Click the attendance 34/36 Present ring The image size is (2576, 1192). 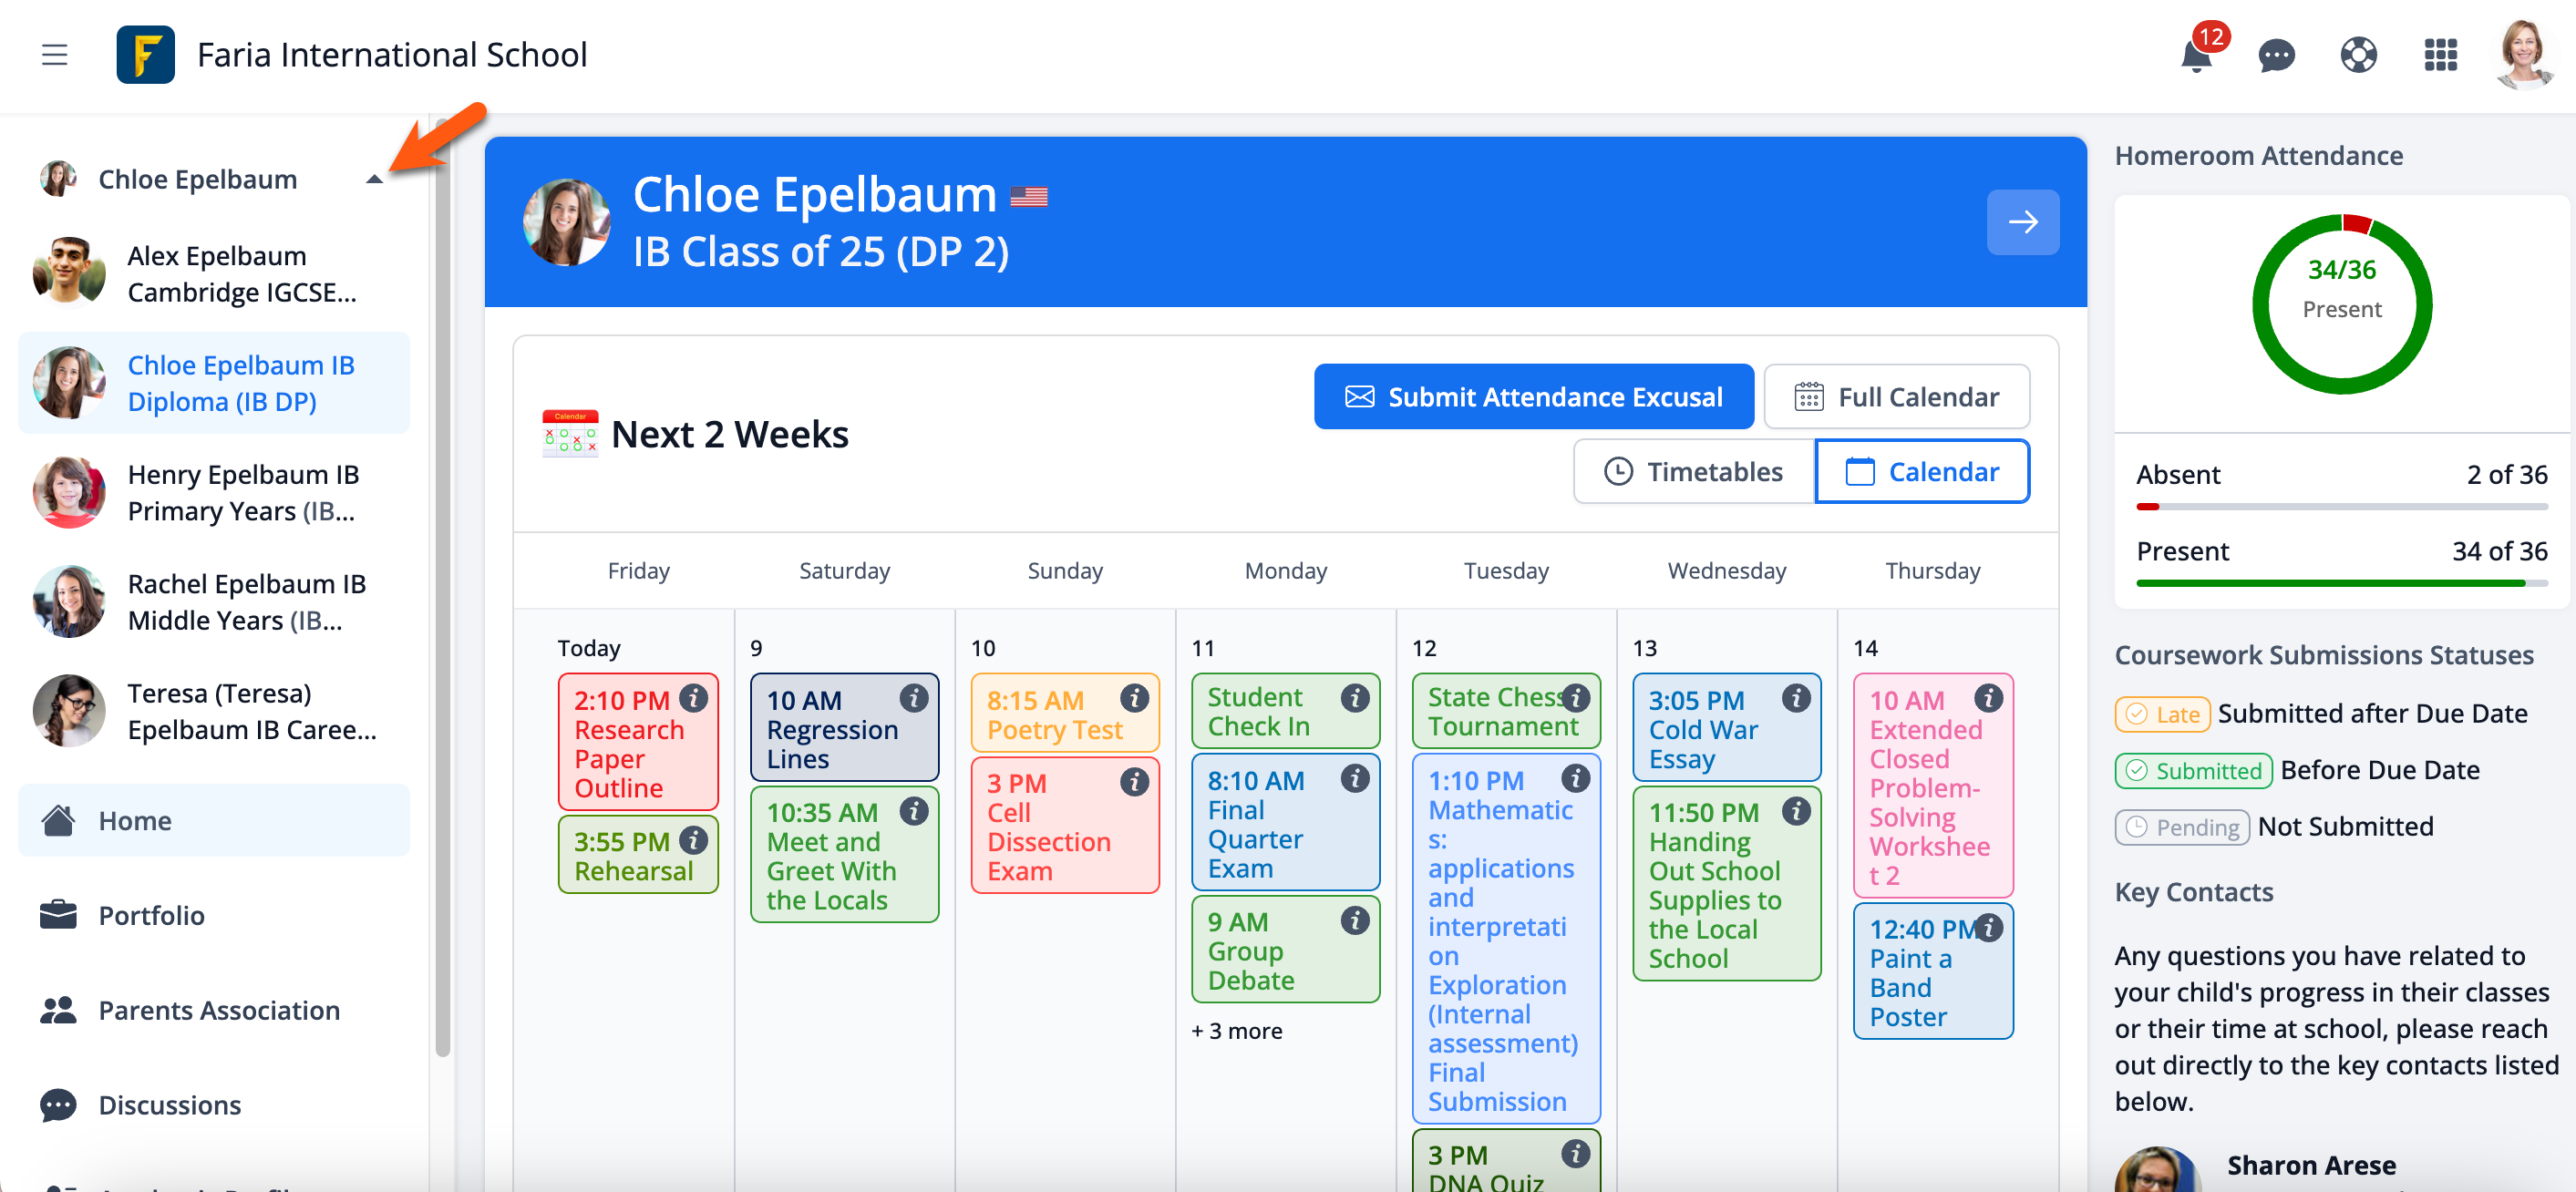(2341, 304)
